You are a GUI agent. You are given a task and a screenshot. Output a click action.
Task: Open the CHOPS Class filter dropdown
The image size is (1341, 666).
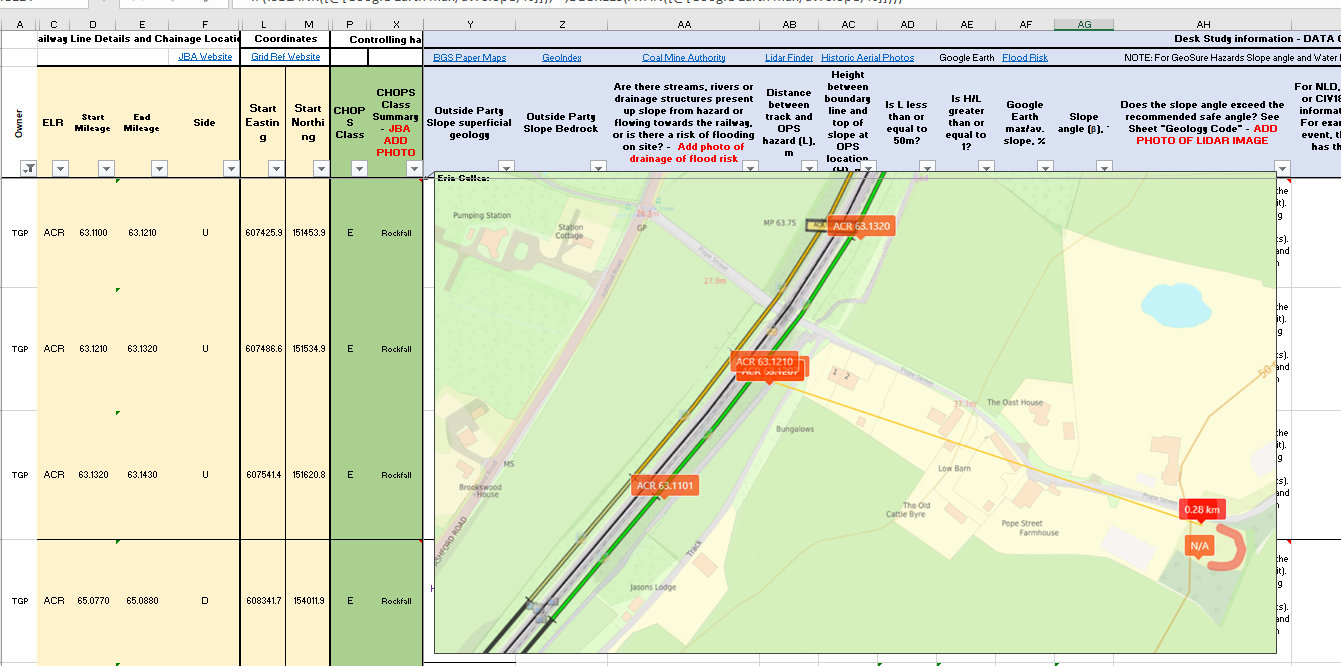(x=360, y=168)
